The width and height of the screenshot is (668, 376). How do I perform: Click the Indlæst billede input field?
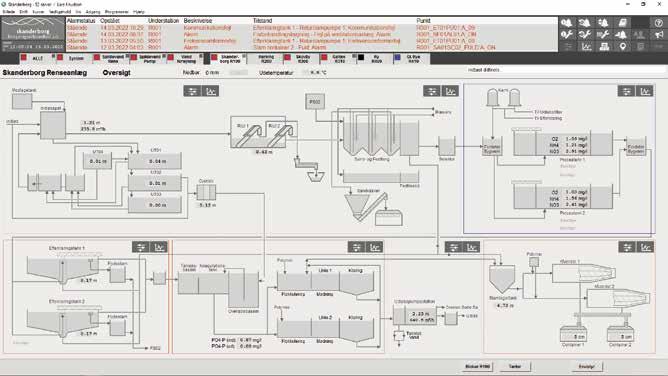(564, 70)
